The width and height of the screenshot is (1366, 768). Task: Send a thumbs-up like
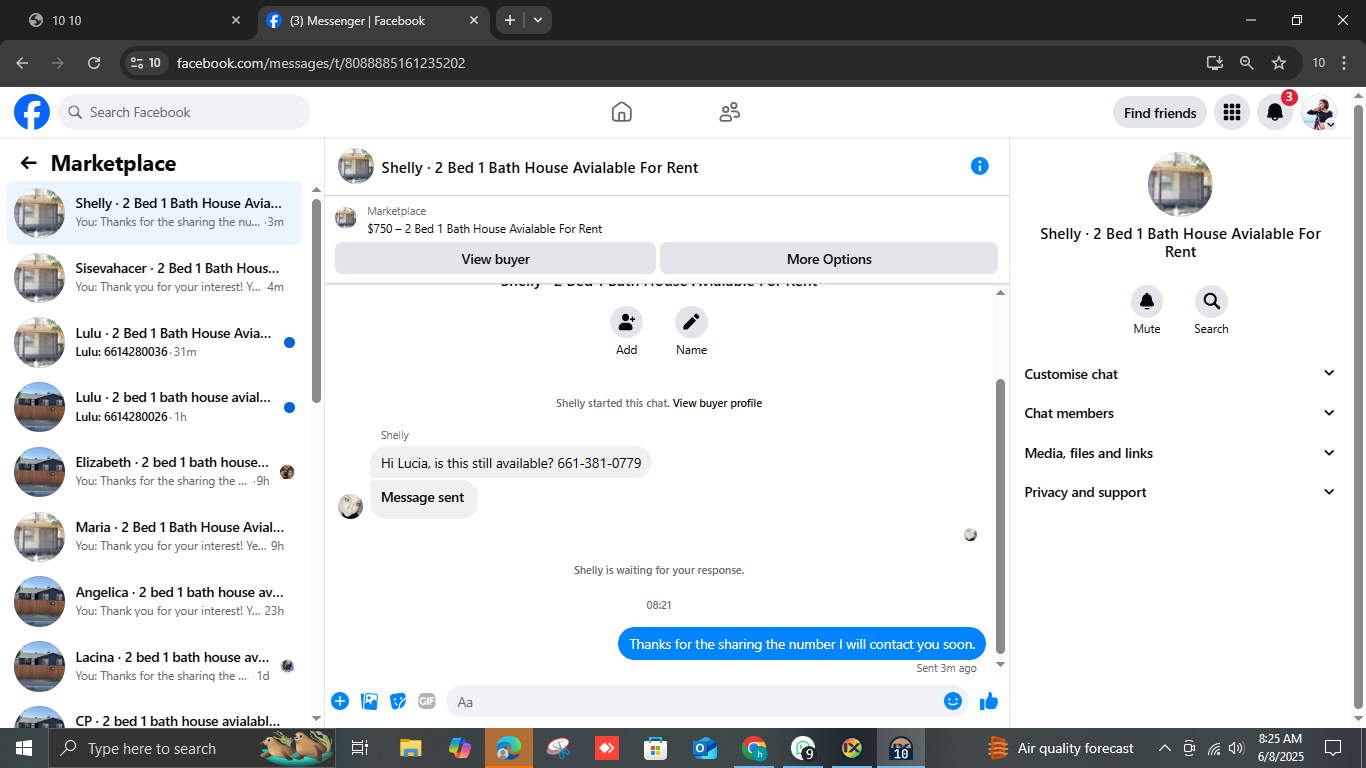(x=989, y=701)
